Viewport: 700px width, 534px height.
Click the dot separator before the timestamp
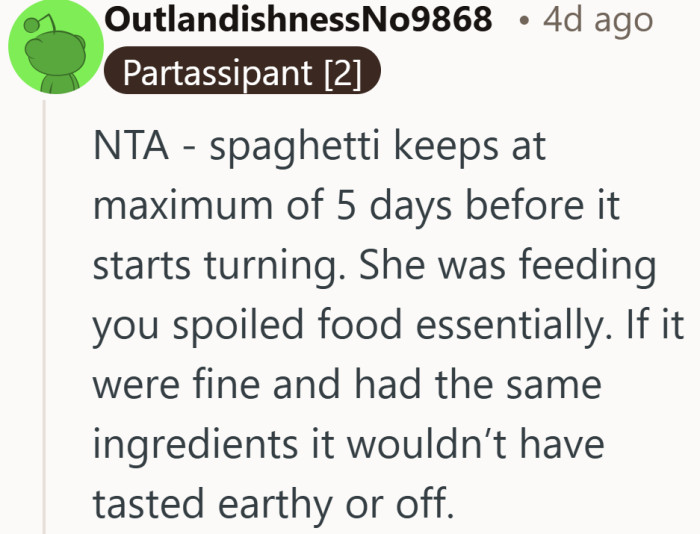pyautogui.click(x=521, y=21)
